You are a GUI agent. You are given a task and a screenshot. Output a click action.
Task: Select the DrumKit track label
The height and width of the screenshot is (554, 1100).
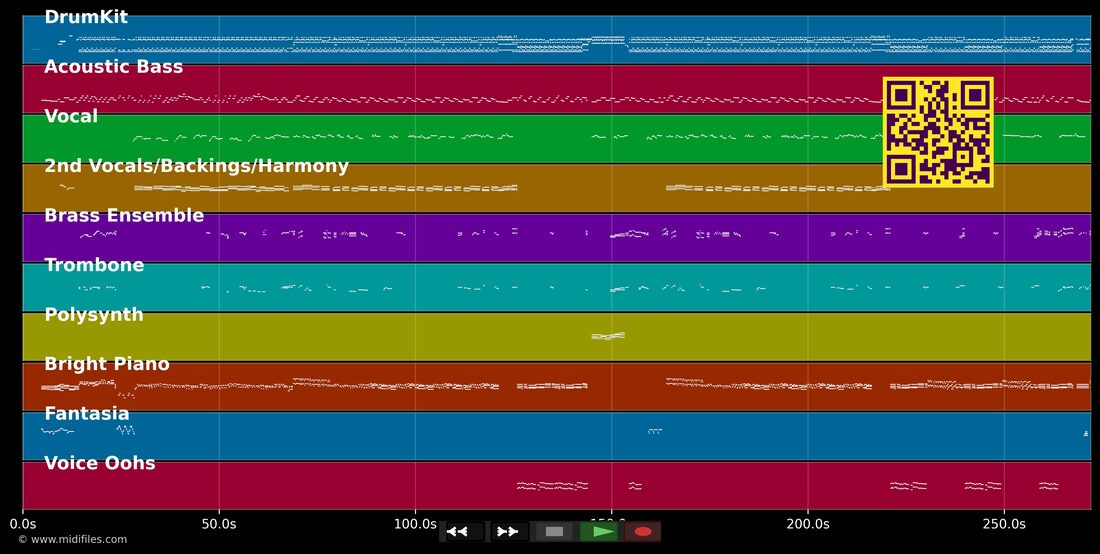point(86,18)
